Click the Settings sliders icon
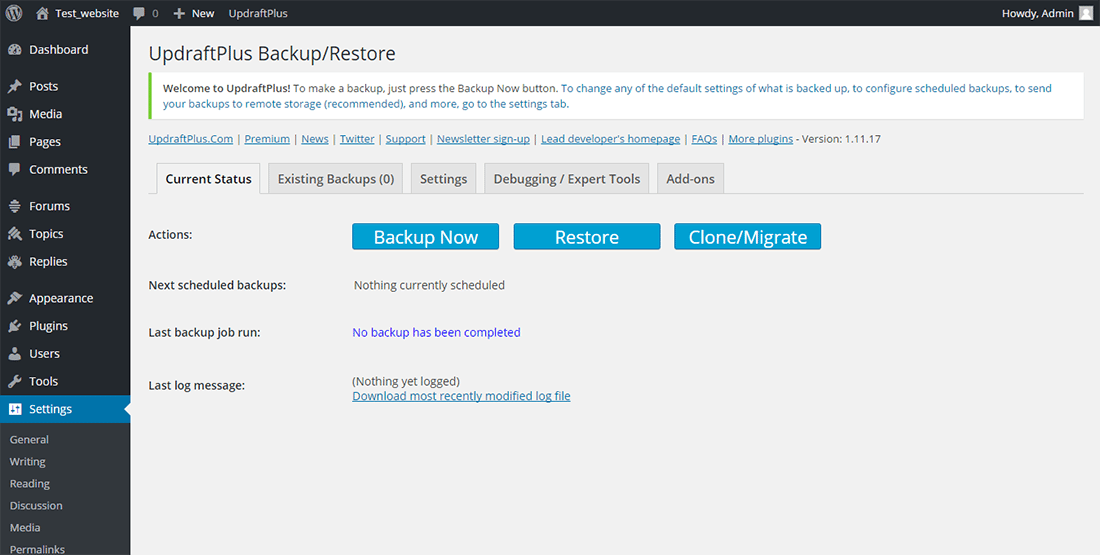 coord(15,409)
